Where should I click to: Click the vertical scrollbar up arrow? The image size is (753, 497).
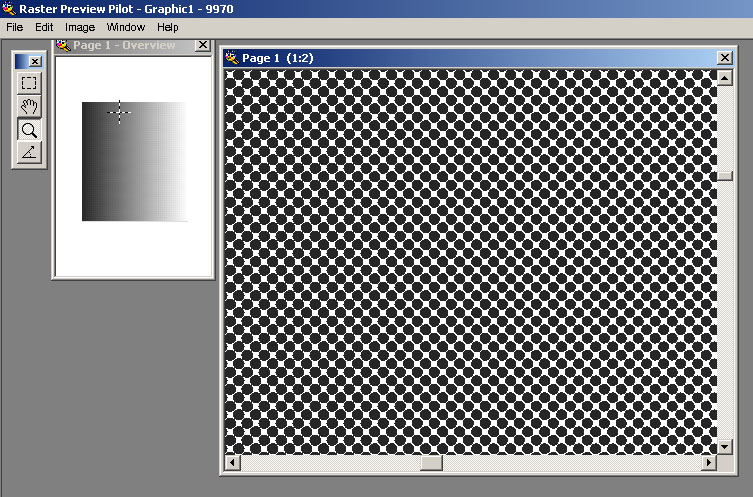(725, 77)
